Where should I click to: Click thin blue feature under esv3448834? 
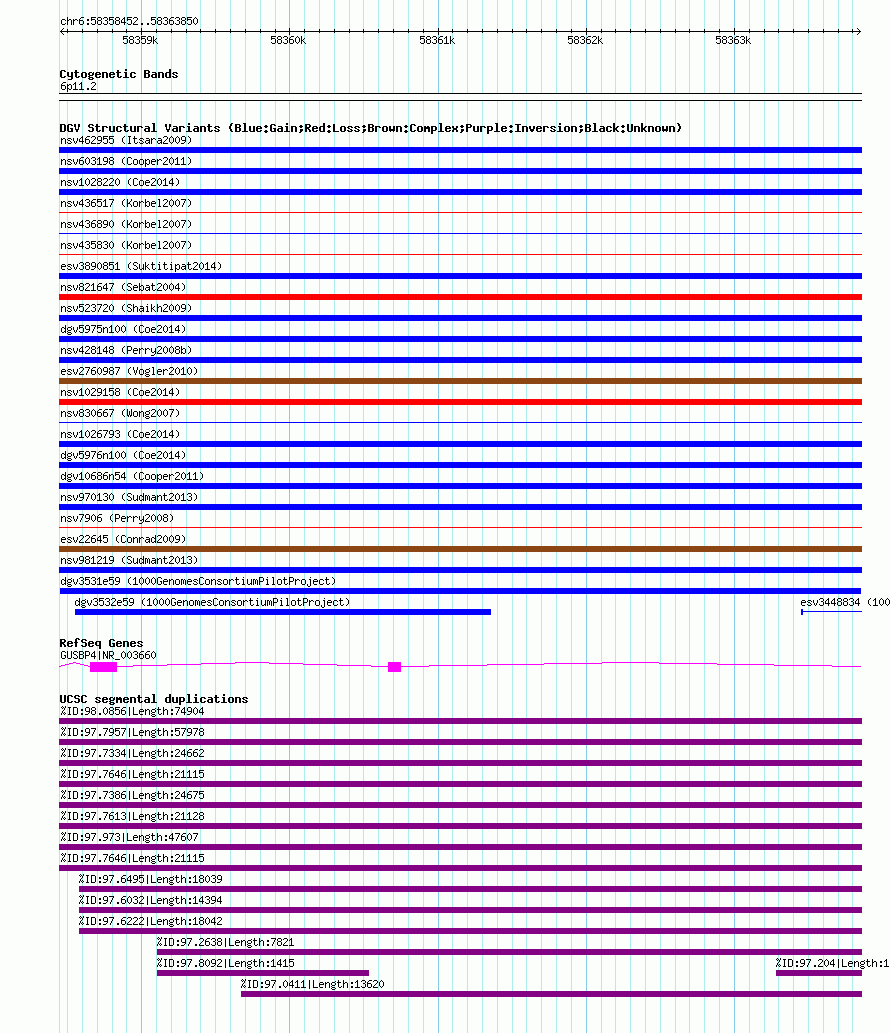pos(831,613)
